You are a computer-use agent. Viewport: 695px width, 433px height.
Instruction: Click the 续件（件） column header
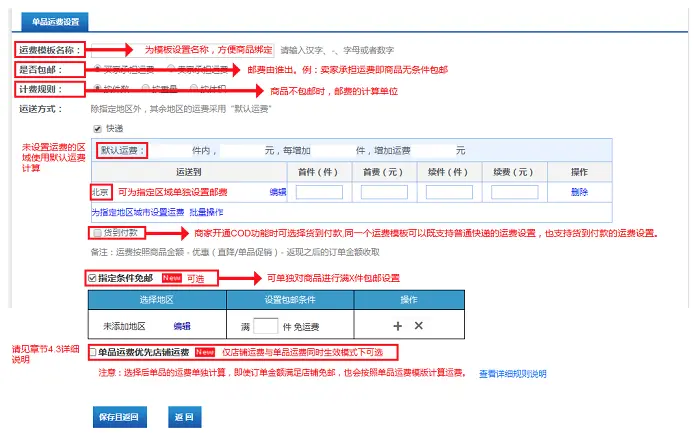click(x=448, y=172)
